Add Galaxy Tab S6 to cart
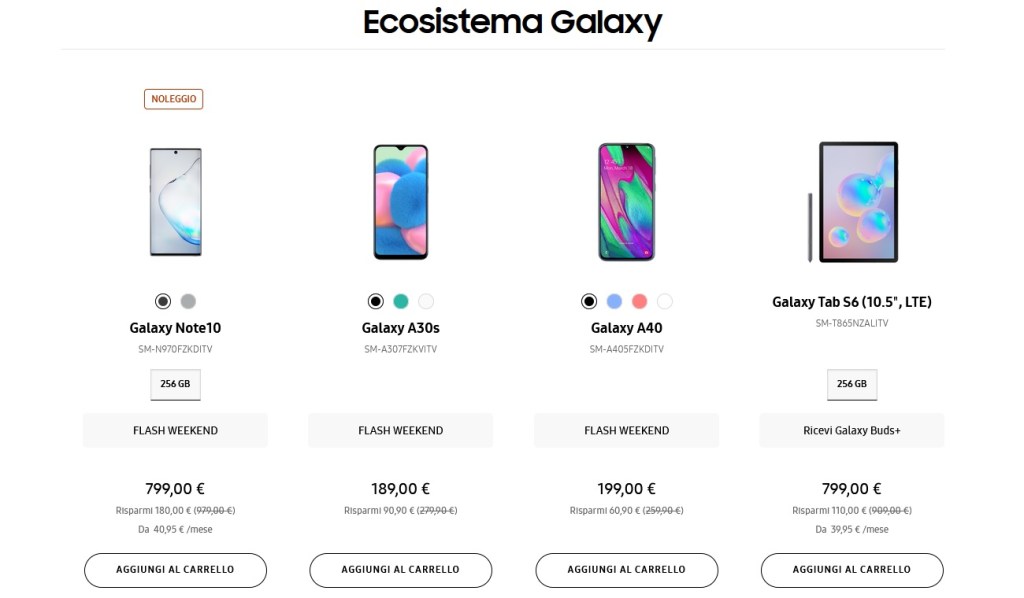1024x598 pixels. 852,570
